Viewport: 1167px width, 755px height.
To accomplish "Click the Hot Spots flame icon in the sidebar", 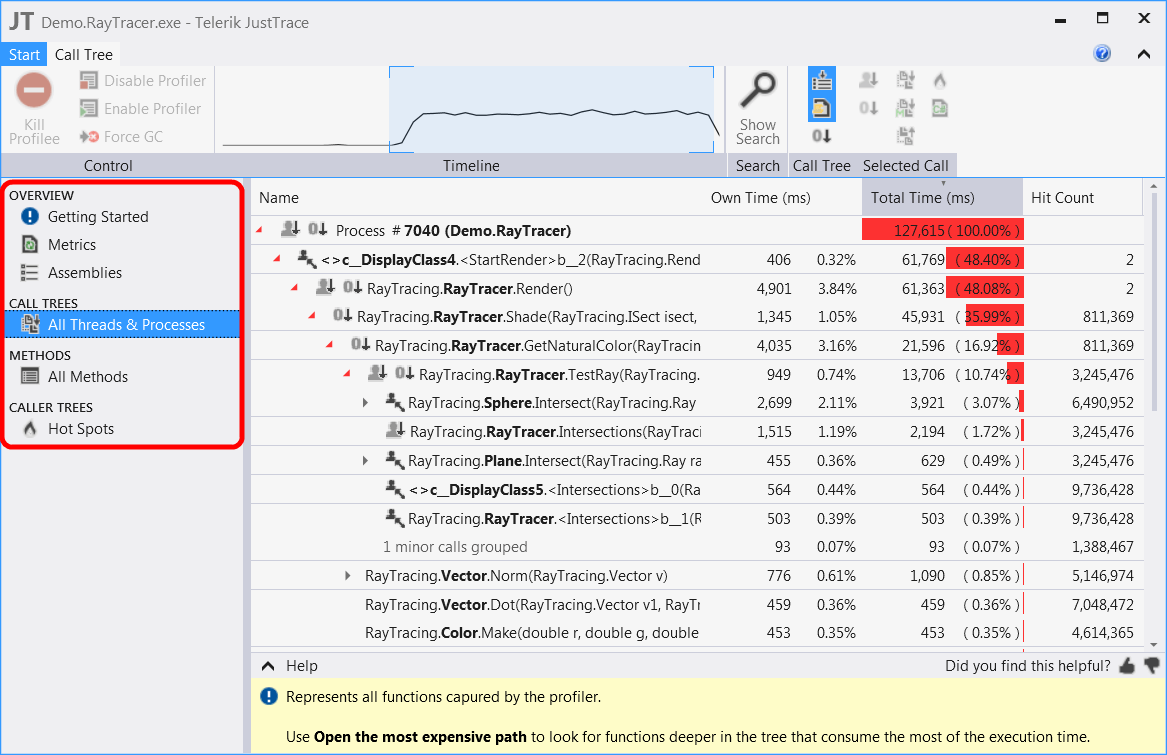I will tap(30, 428).
